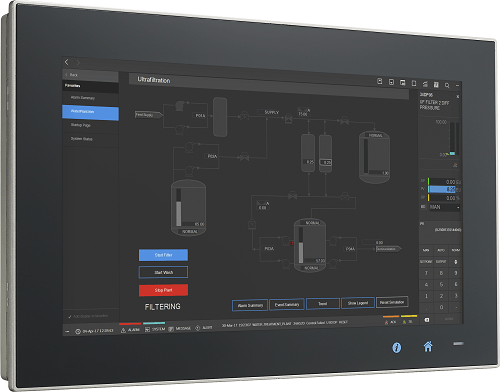Click the SETPOINT keypad button

click(426, 262)
